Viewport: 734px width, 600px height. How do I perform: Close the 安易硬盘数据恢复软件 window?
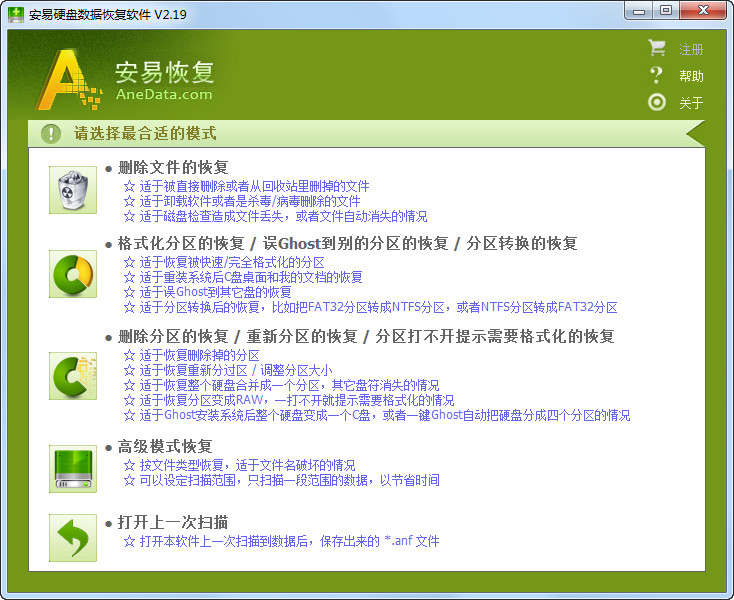[703, 11]
